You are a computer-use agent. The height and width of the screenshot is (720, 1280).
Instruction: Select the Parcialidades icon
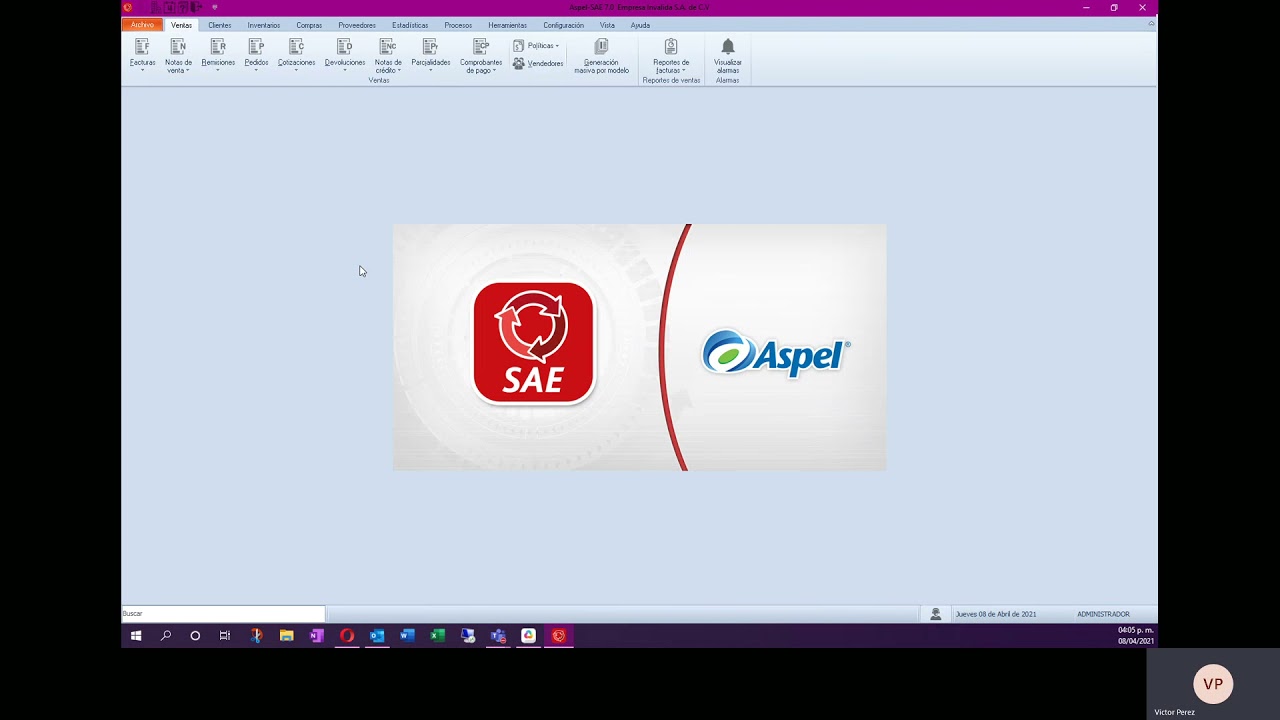(430, 46)
